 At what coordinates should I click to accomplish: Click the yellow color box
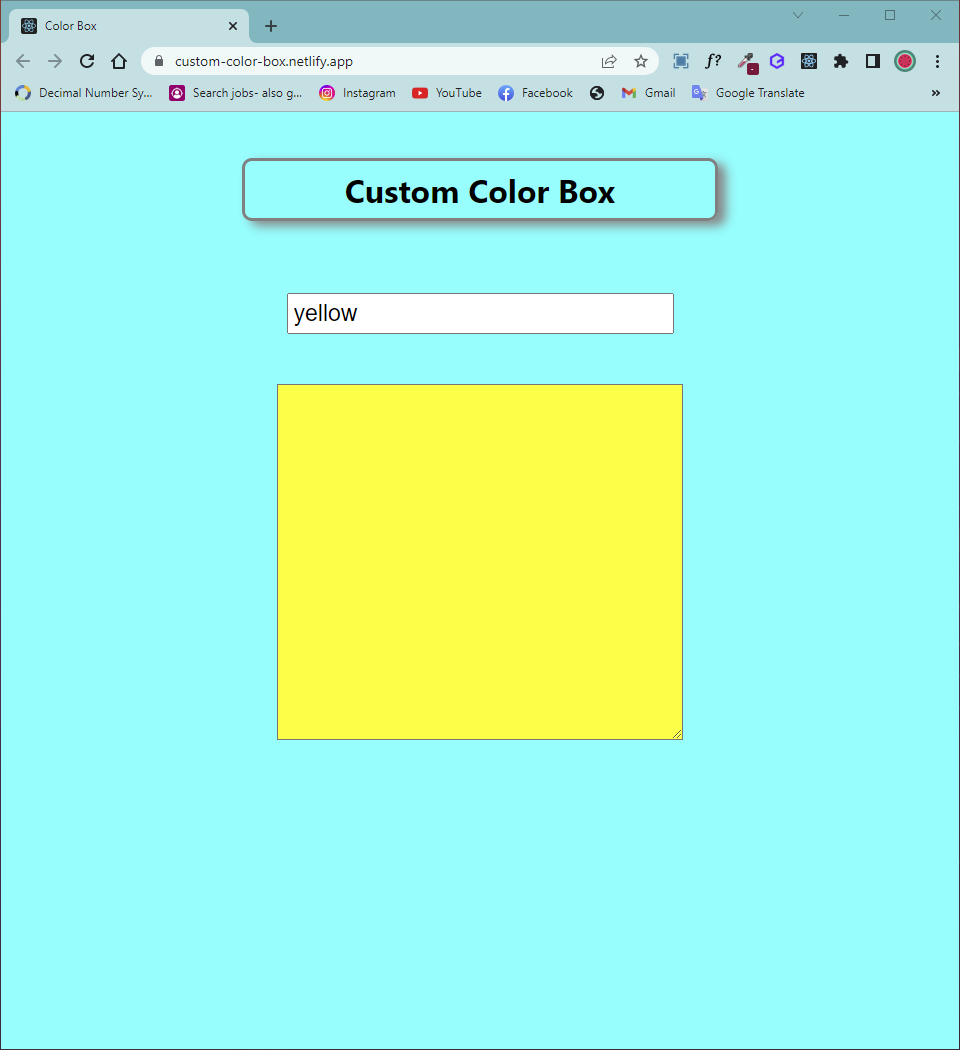click(x=480, y=562)
